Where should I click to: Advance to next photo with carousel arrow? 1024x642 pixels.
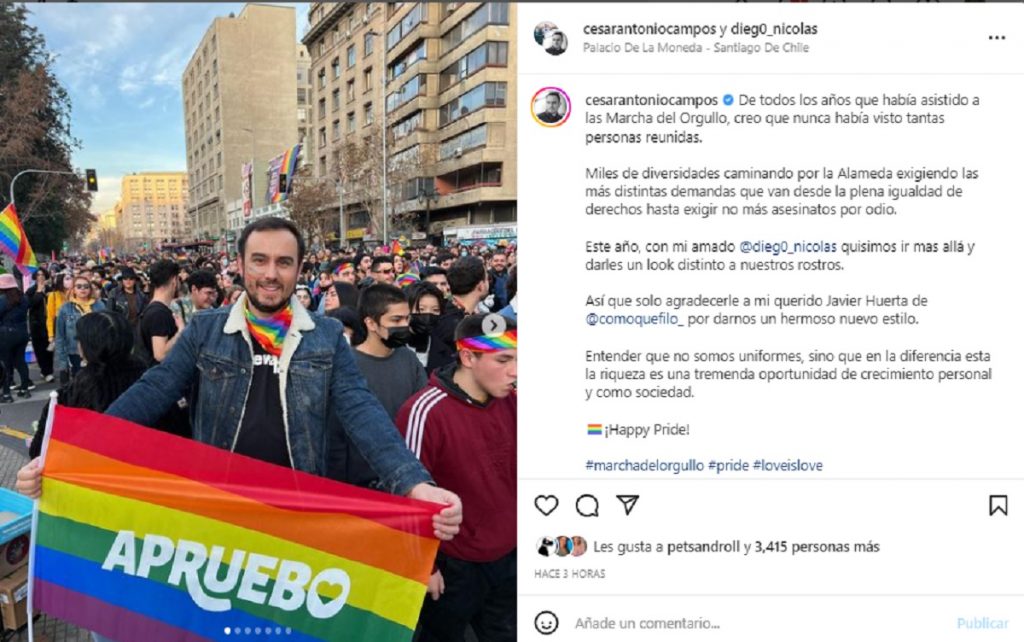coord(494,325)
